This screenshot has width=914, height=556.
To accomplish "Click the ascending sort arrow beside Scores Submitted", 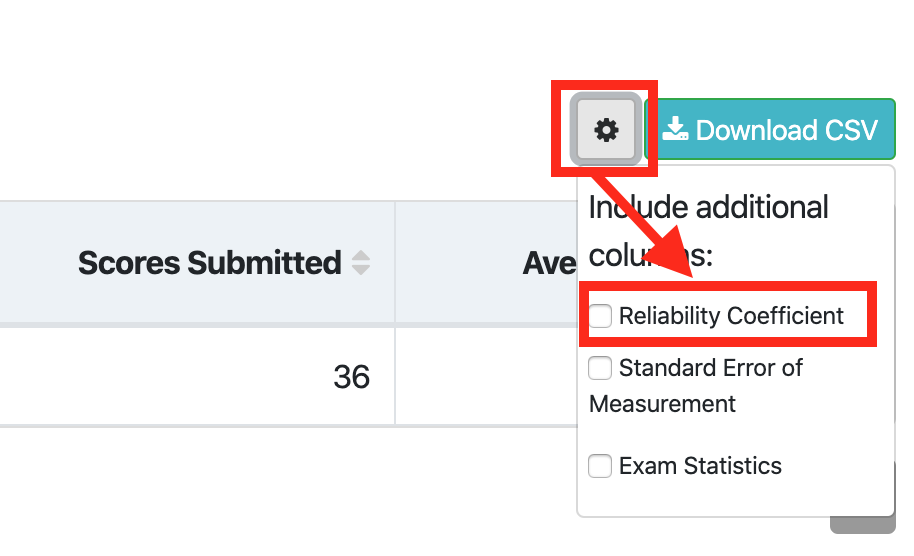I will click(x=361, y=255).
